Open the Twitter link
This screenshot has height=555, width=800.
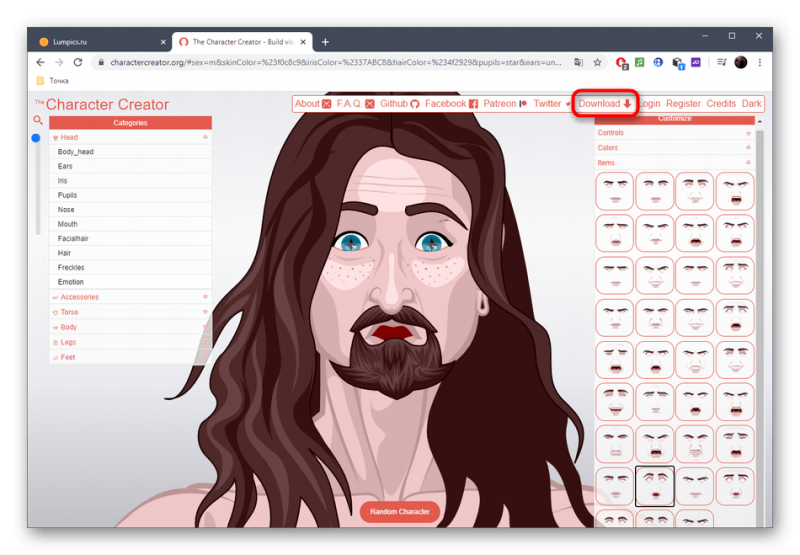tap(552, 104)
